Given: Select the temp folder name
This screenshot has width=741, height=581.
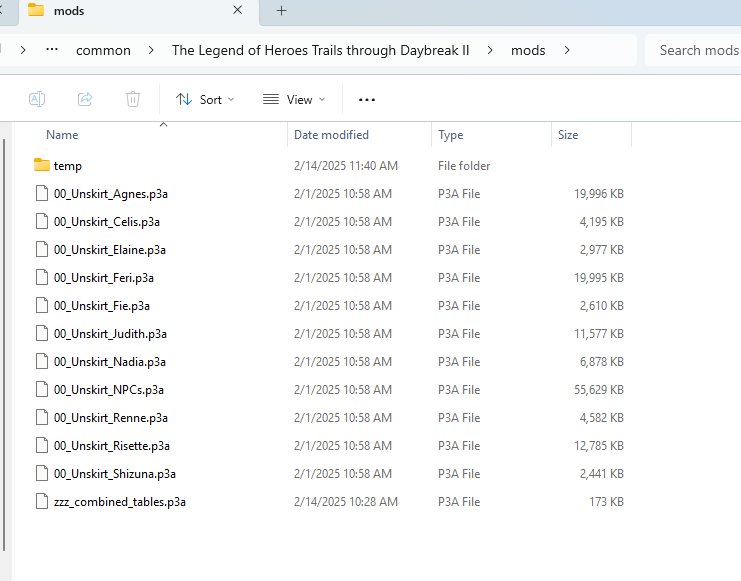Looking at the screenshot, I should click(68, 166).
